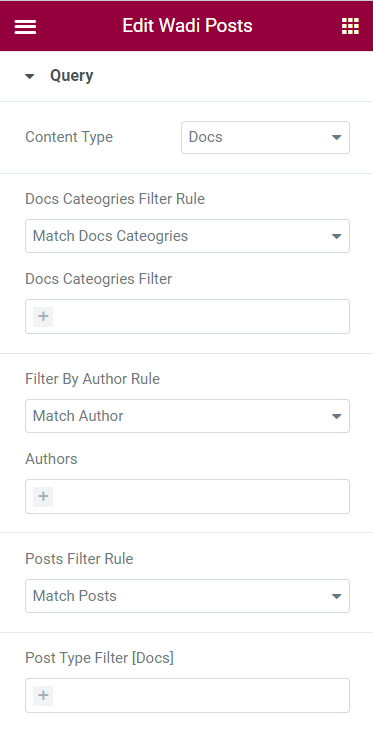Click inside the Authors input field
The height and width of the screenshot is (731, 373).
coord(187,497)
